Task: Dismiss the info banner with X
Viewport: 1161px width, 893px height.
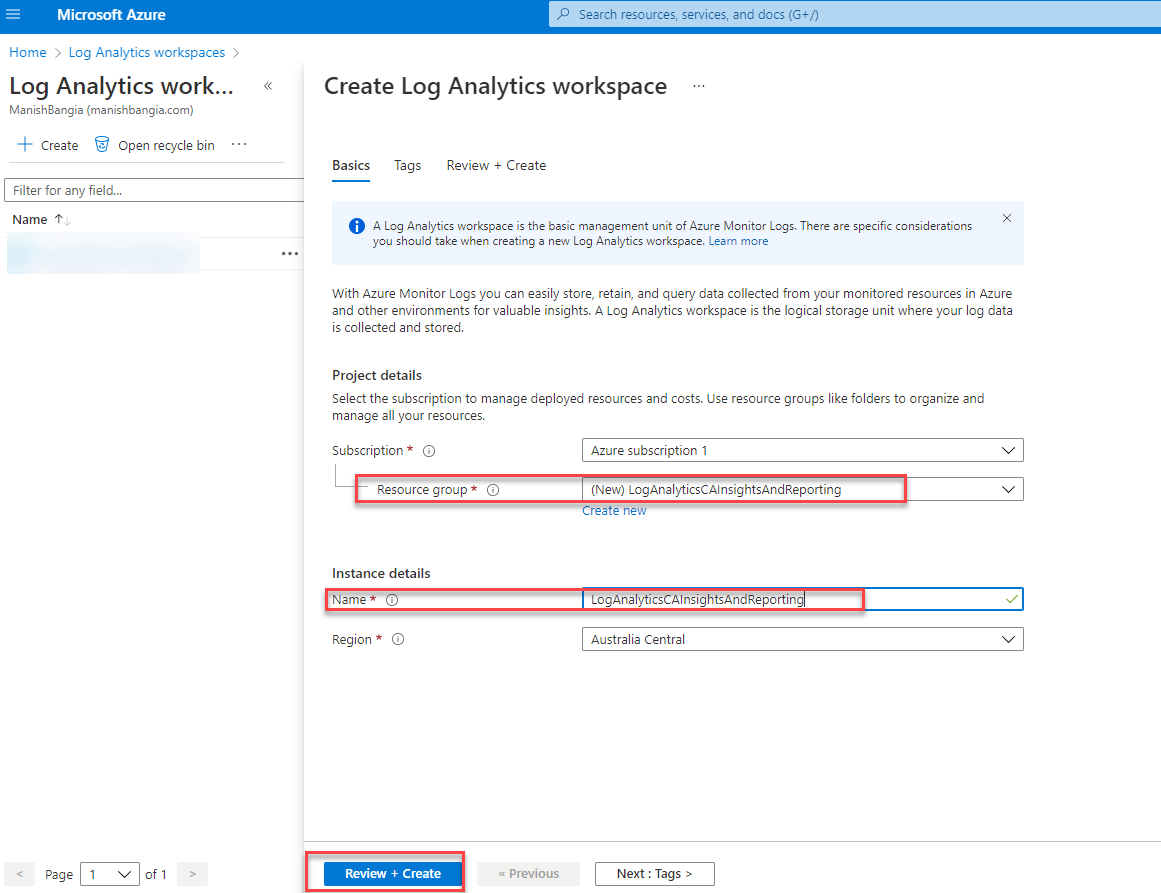Action: 1007,218
